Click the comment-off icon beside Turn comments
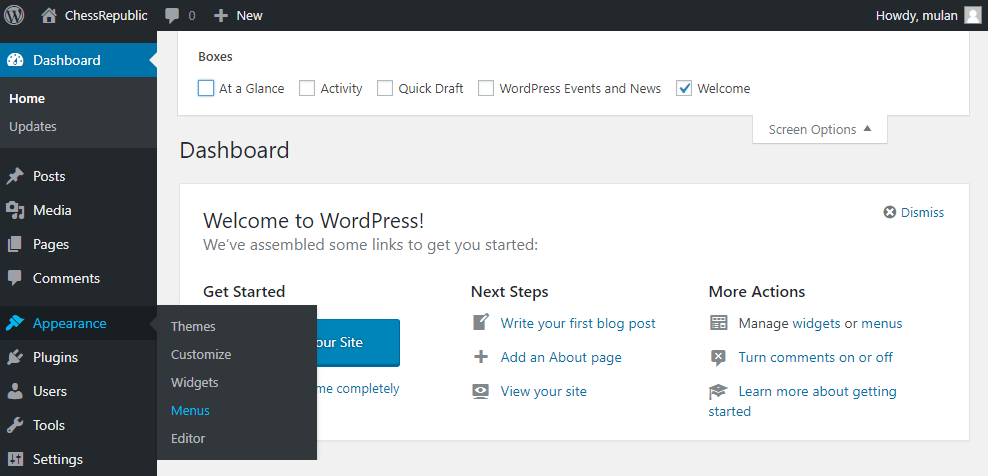Screen dimensions: 988x476 [x=718, y=357]
